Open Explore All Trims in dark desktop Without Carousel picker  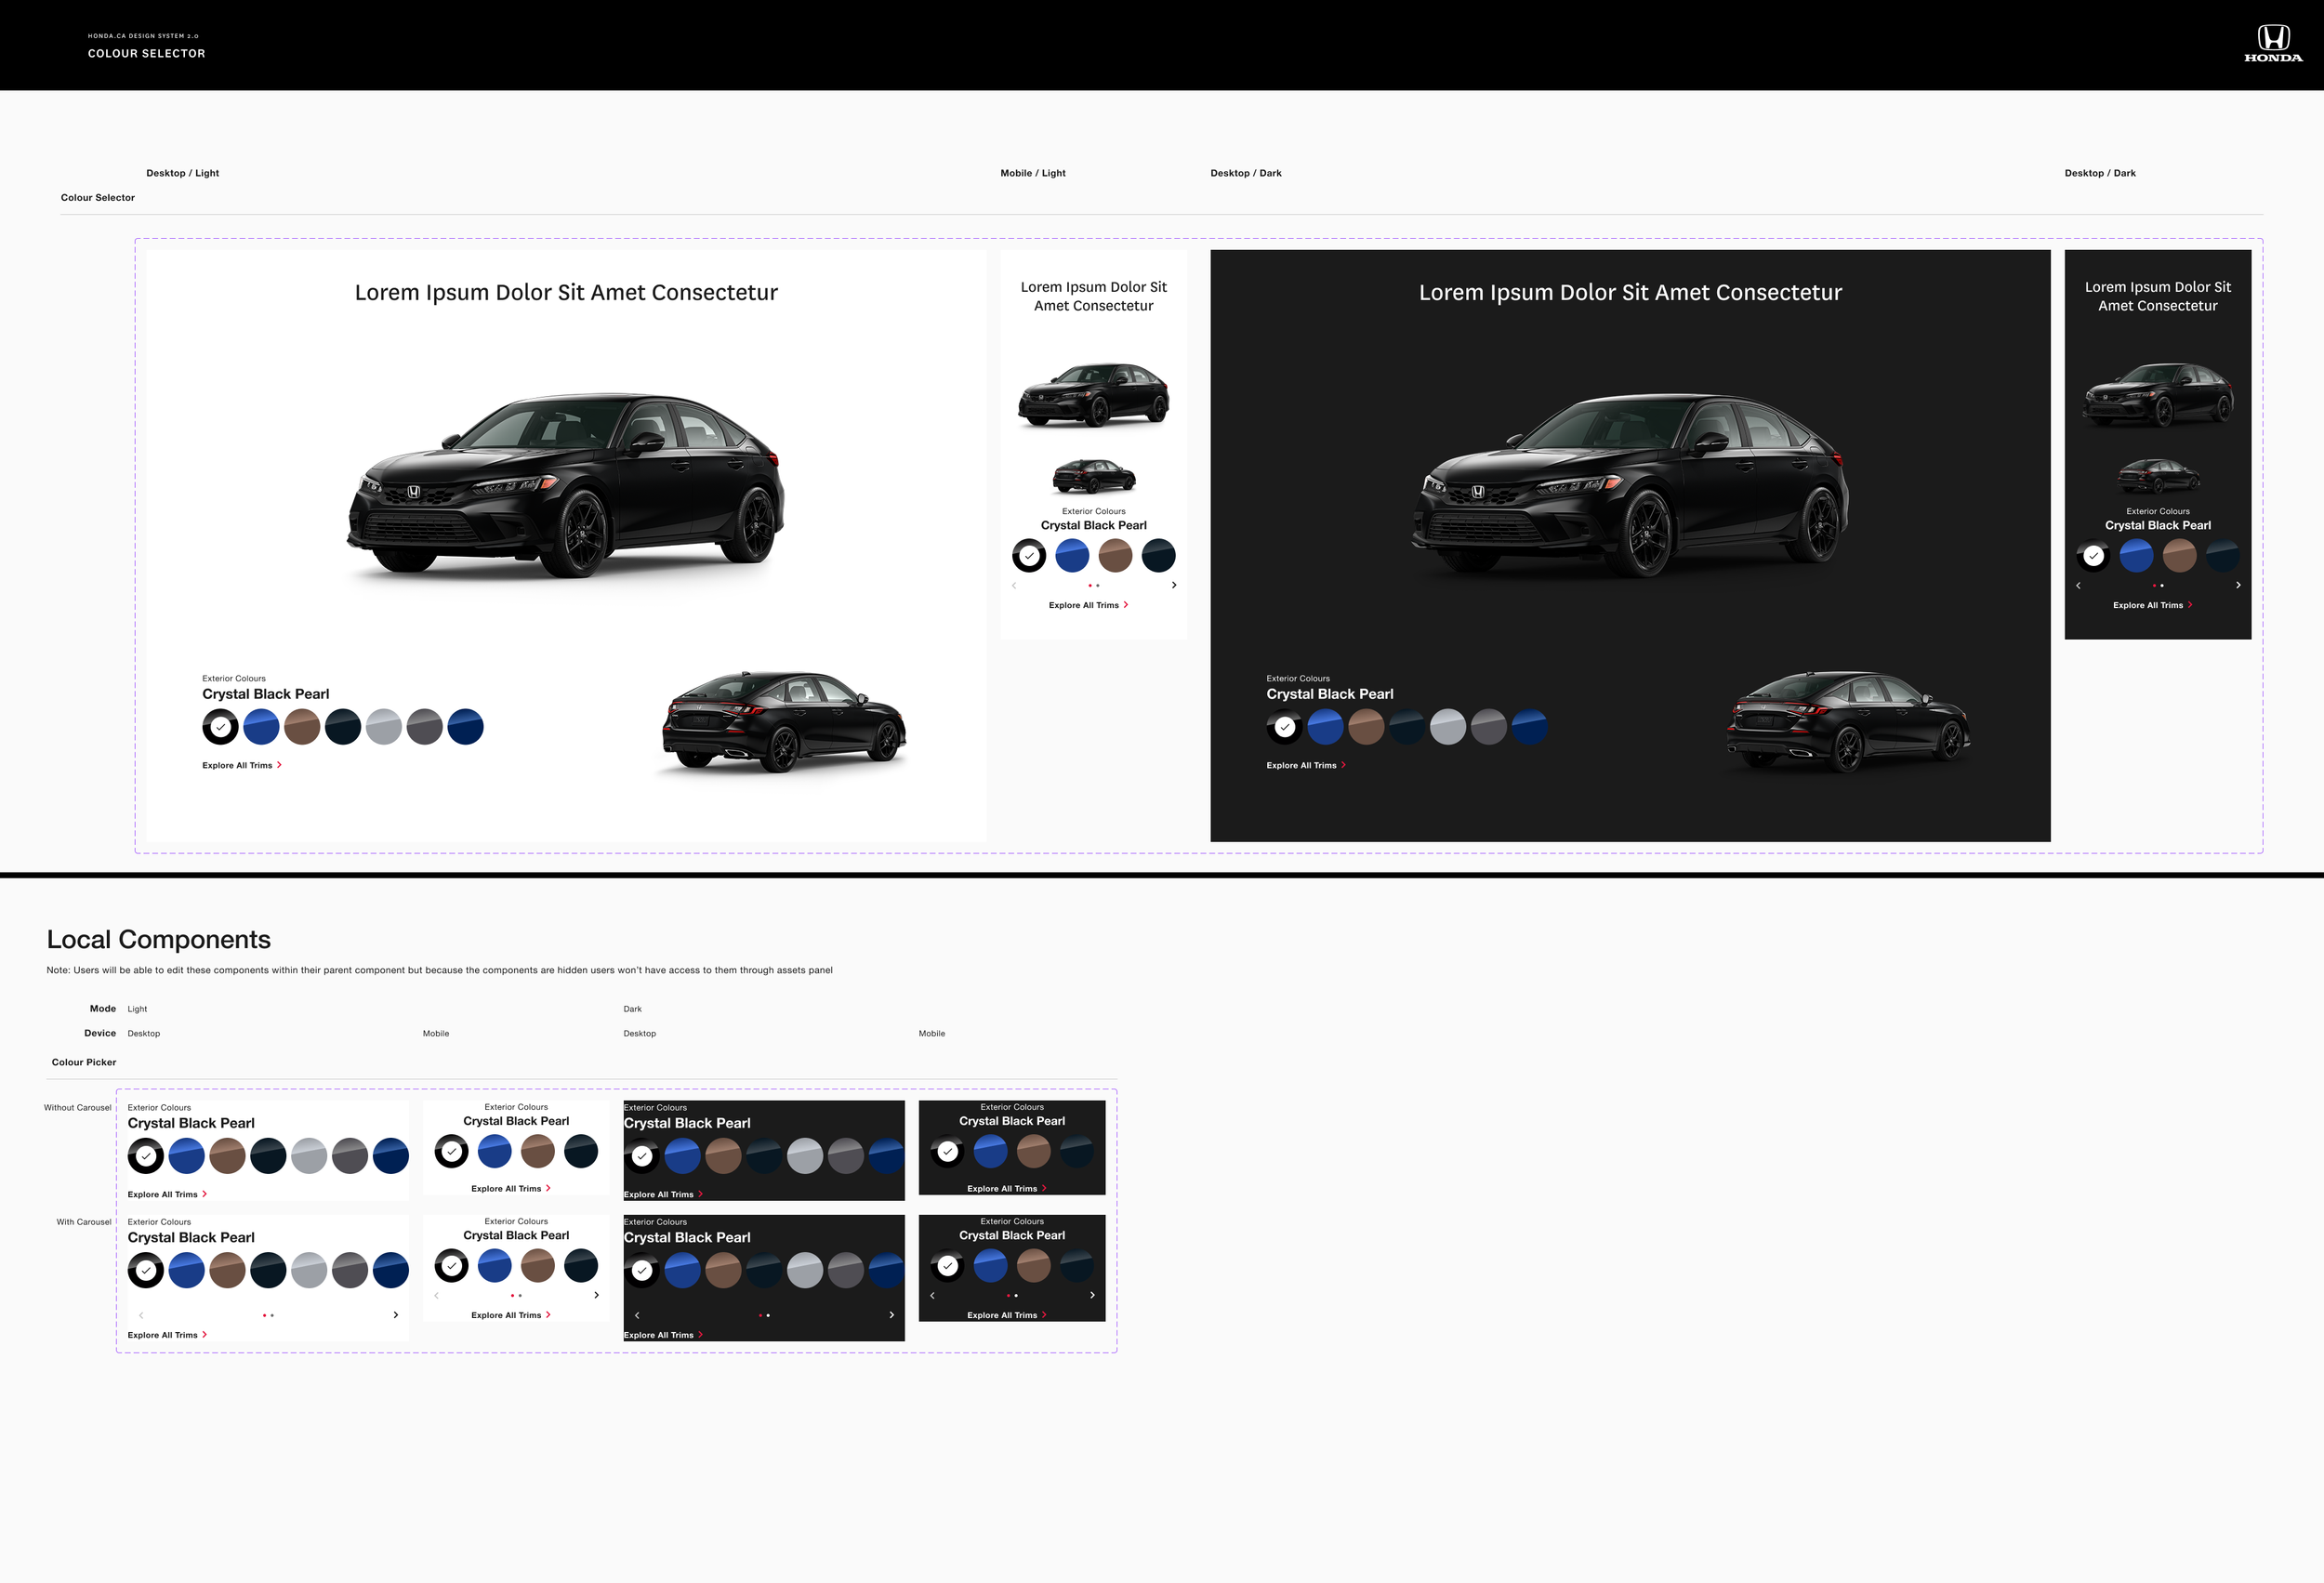coord(664,1194)
